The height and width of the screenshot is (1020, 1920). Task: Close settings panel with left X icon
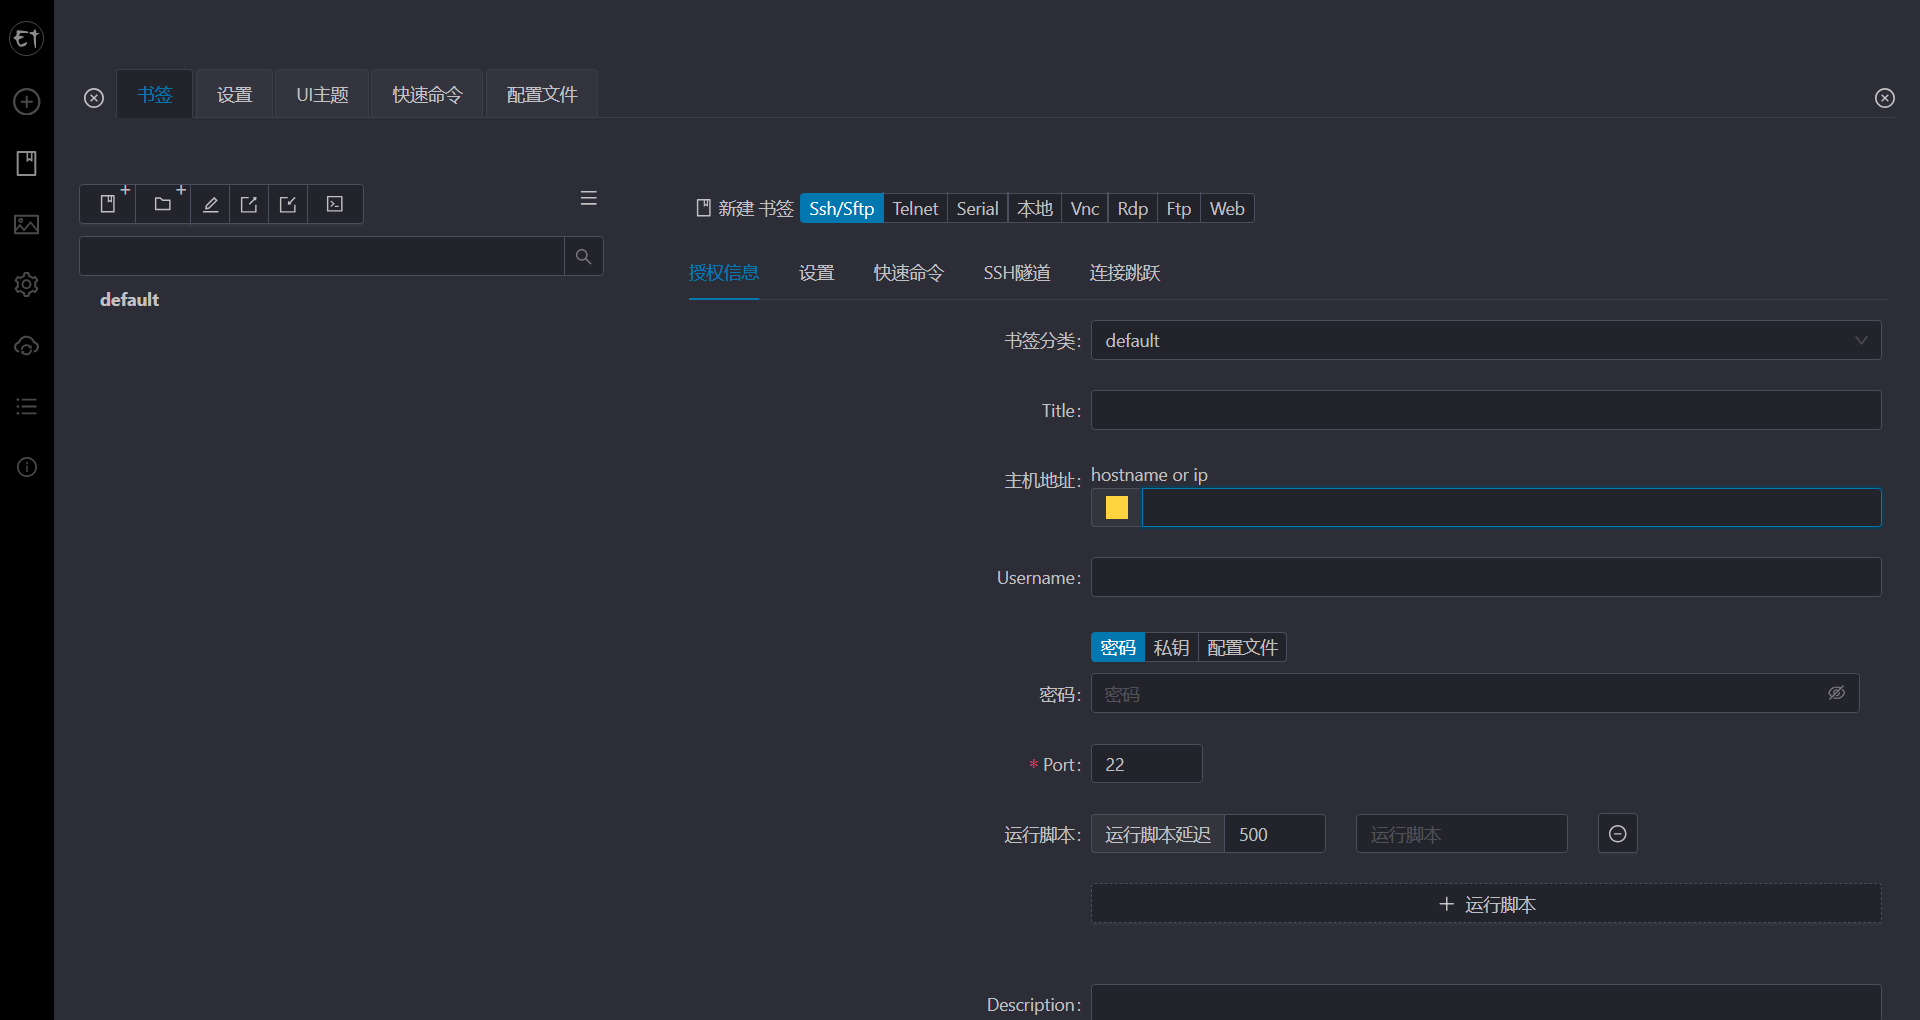click(x=94, y=98)
